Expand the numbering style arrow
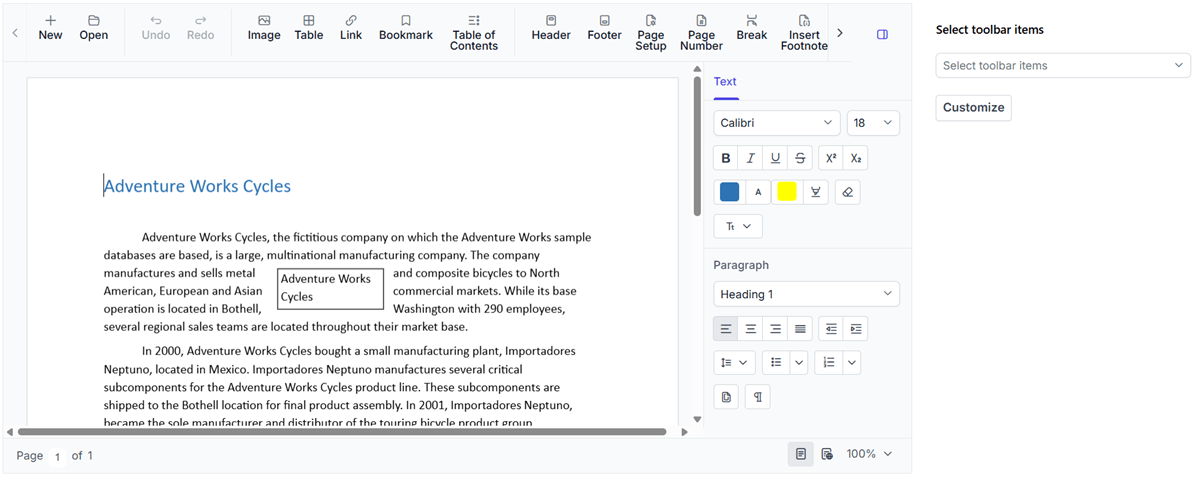The image size is (1200, 478). click(x=852, y=363)
